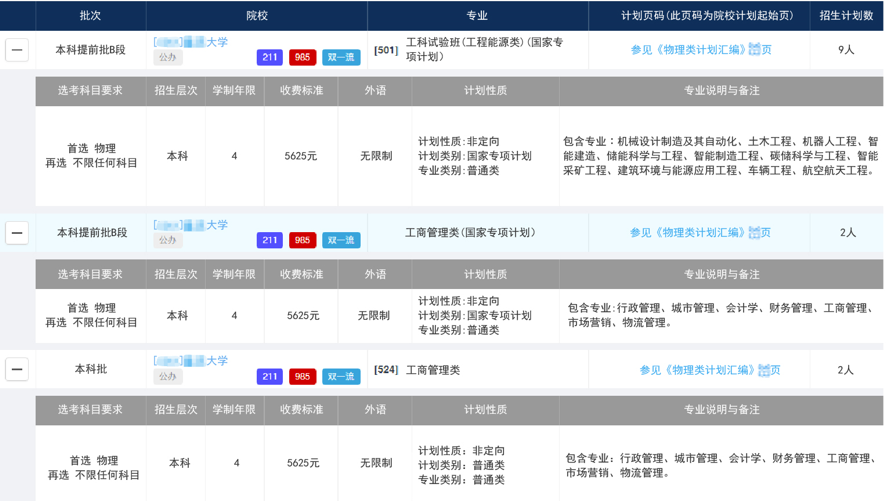Viewport: 893px width, 501px height.
Task: Click the 2人 count in the 国家专项计划 工商管理类 row
Action: pyautogui.click(x=847, y=232)
